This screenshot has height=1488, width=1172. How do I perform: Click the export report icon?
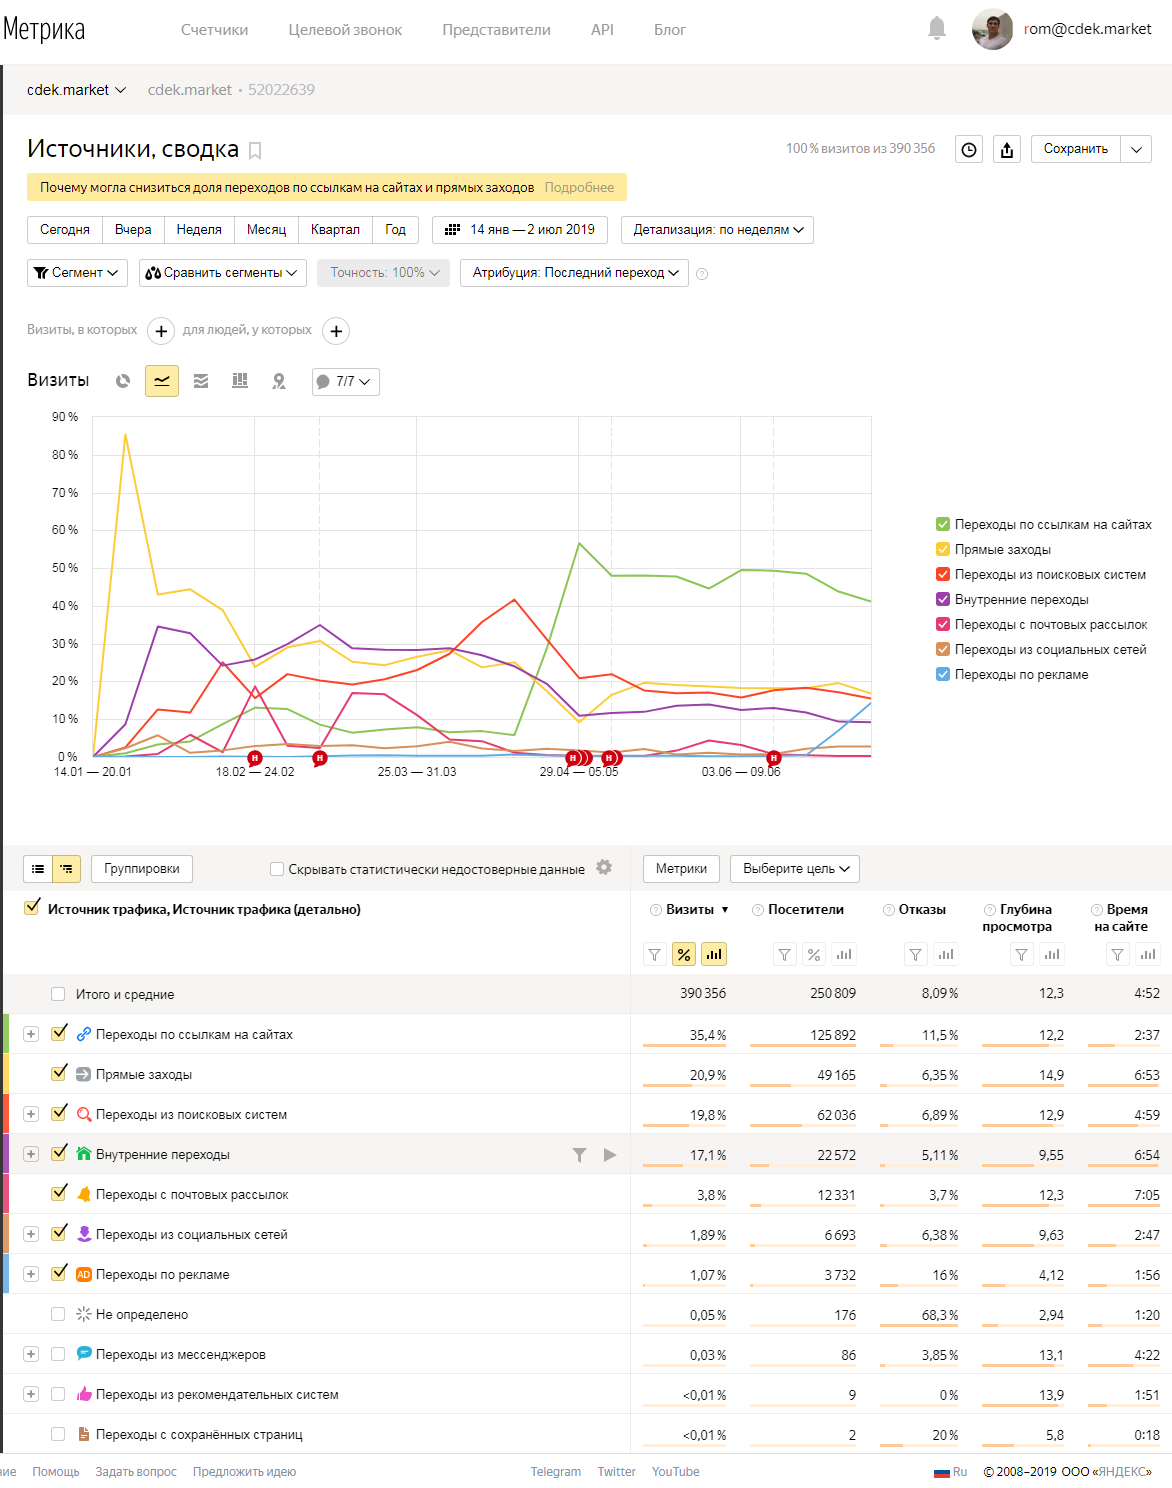click(x=1007, y=149)
